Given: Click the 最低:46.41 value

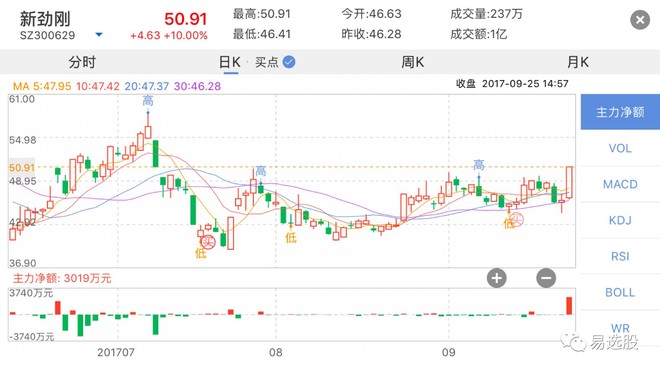Looking at the screenshot, I should pyautogui.click(x=262, y=34).
